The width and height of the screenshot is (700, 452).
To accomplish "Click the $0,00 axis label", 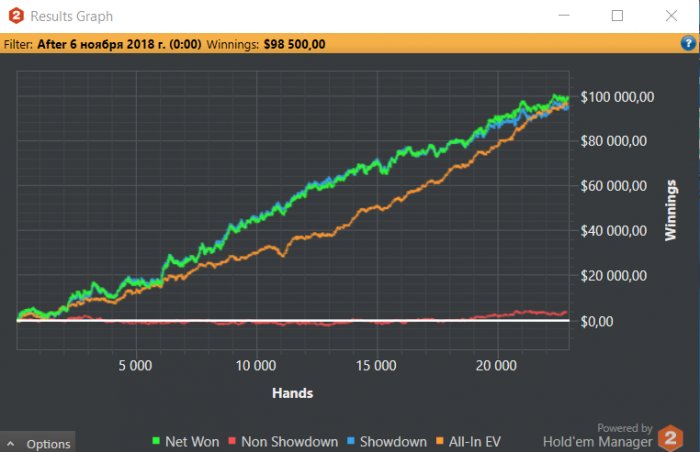I will tap(596, 321).
